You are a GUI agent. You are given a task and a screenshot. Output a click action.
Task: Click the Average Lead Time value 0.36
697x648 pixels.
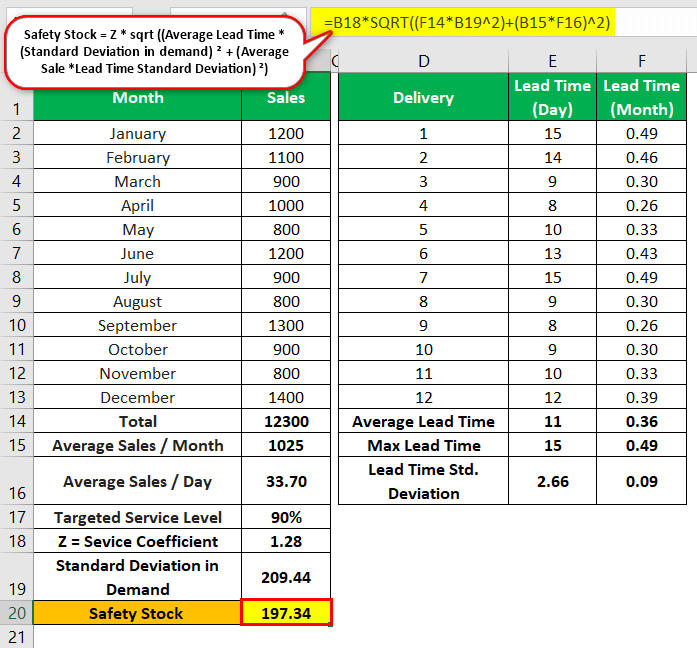pyautogui.click(x=641, y=421)
